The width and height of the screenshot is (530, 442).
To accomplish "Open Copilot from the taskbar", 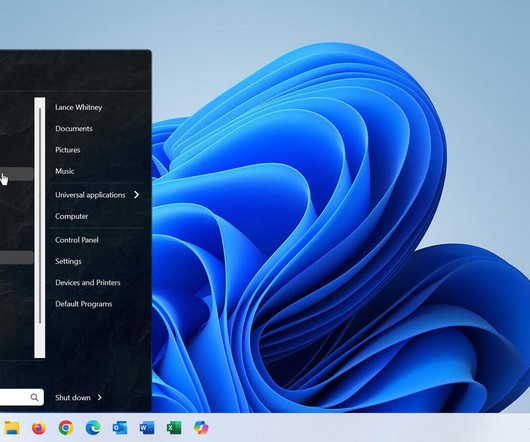I will pos(201,427).
